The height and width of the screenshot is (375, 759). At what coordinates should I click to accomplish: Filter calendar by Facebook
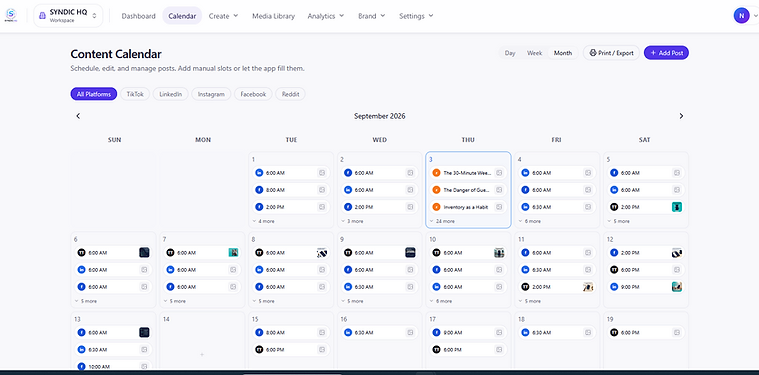coord(253,94)
